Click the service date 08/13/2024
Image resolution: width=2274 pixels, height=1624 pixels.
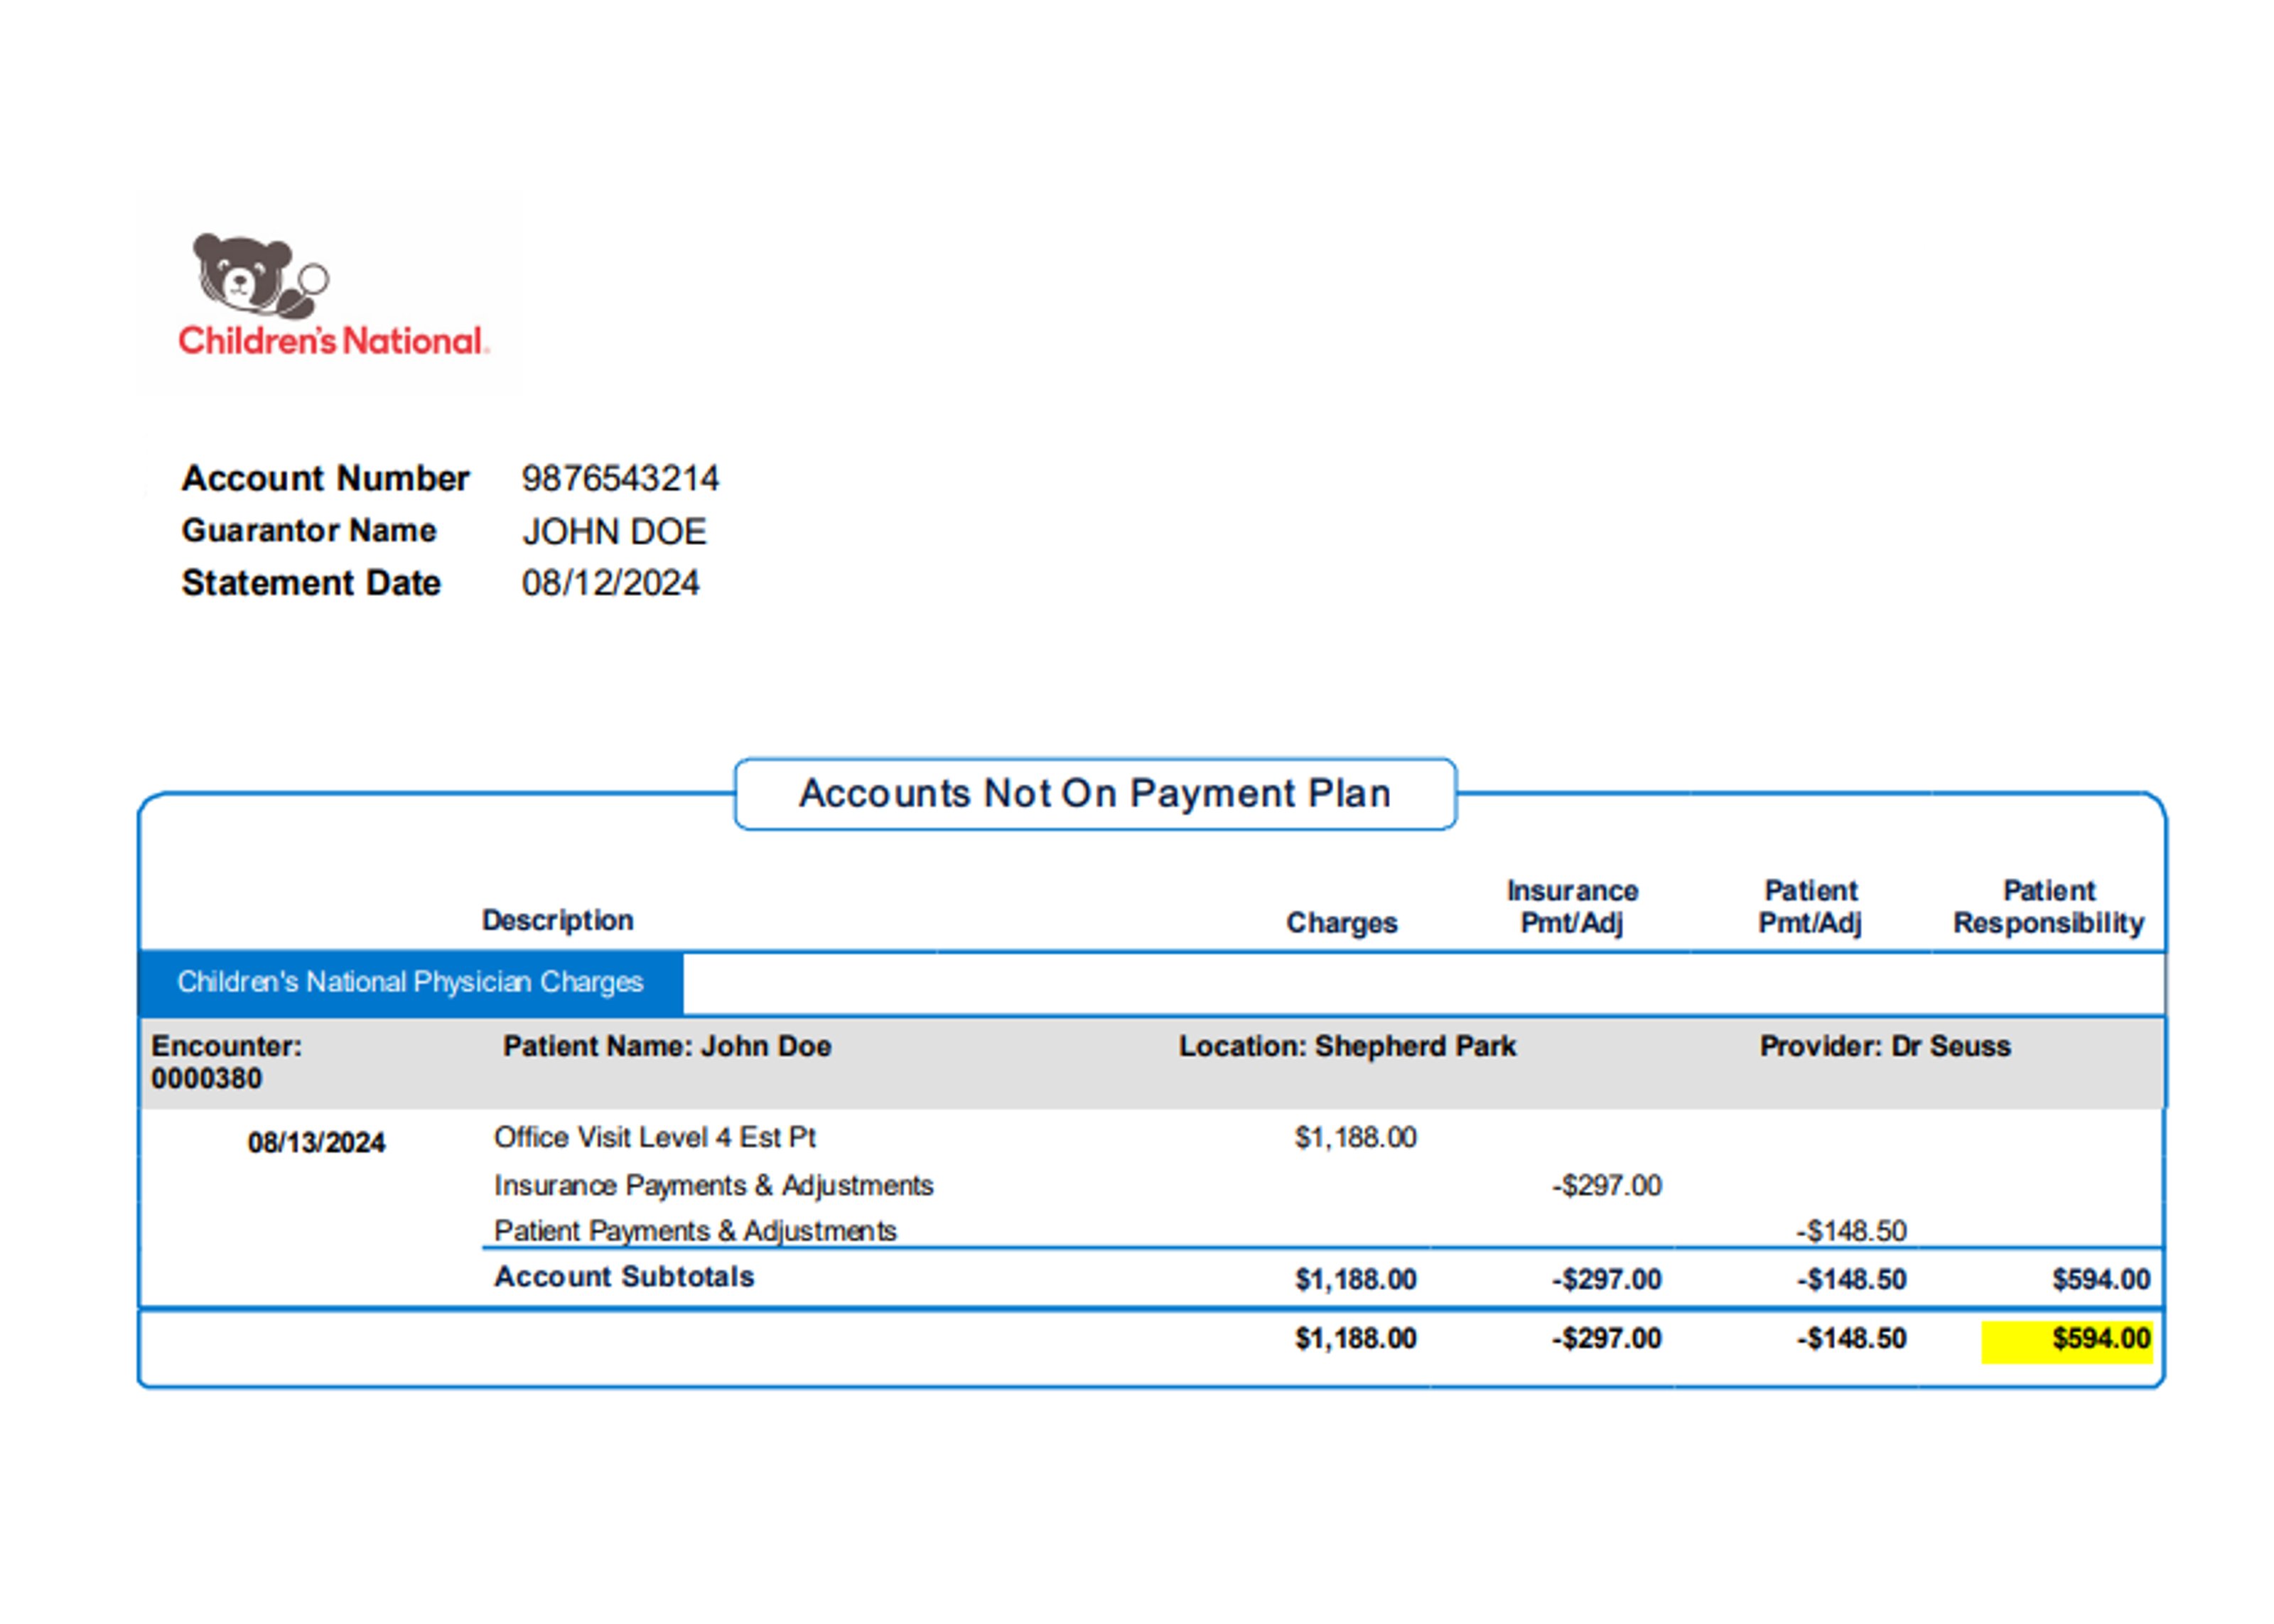click(318, 1140)
